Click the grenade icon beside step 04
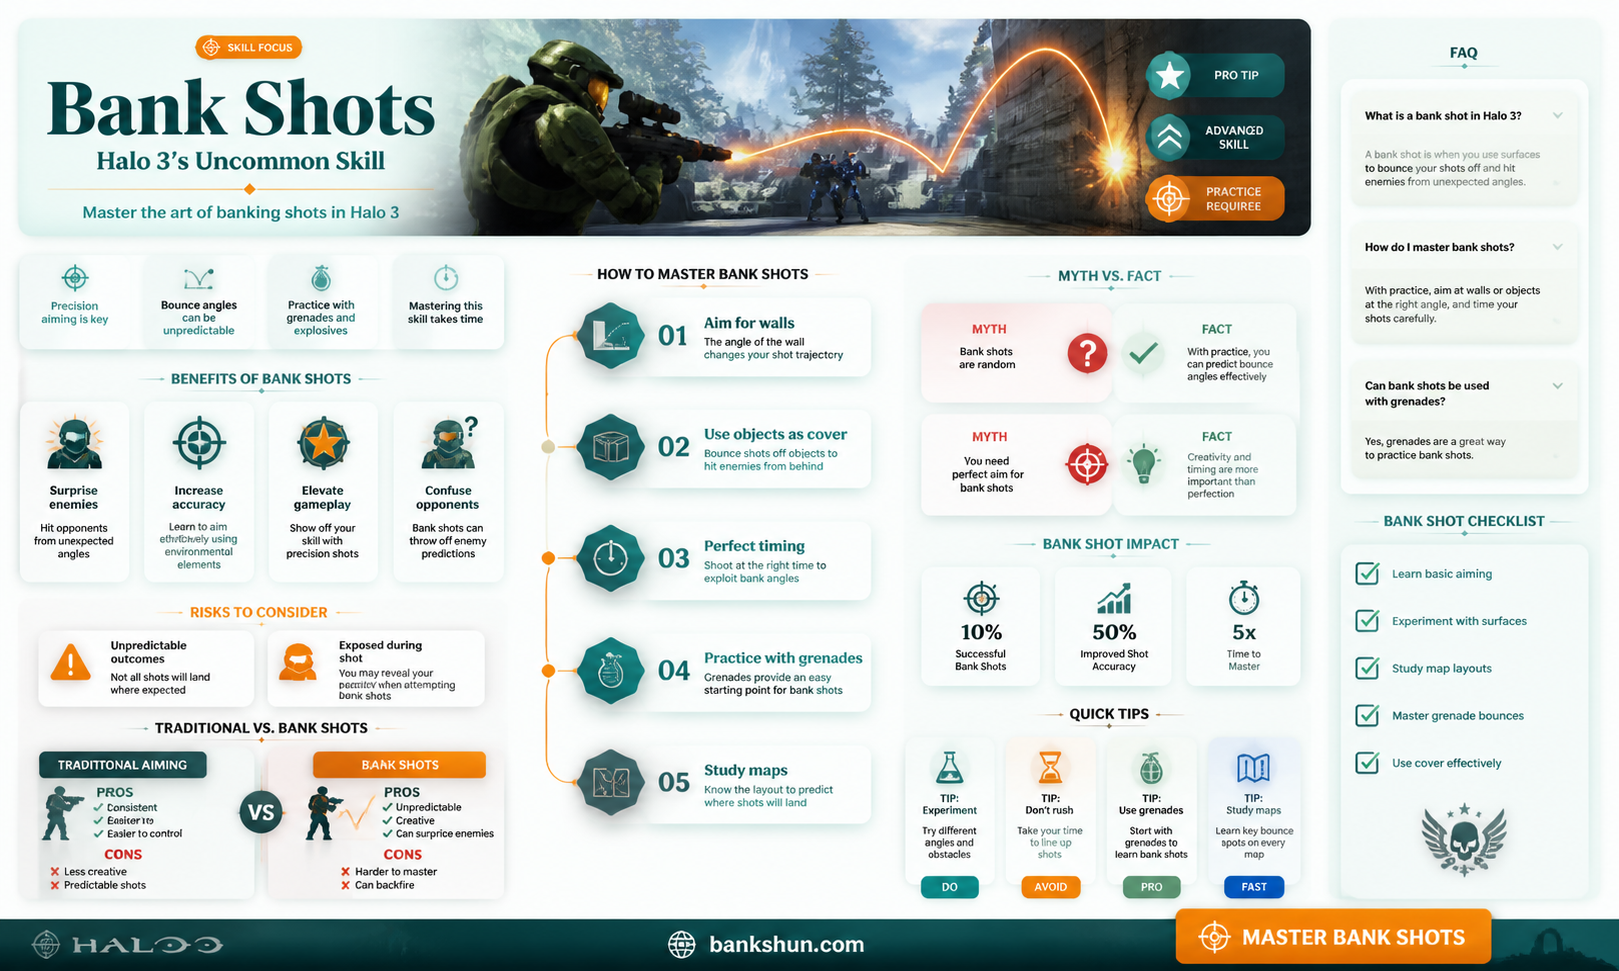Image resolution: width=1619 pixels, height=971 pixels. click(x=610, y=672)
